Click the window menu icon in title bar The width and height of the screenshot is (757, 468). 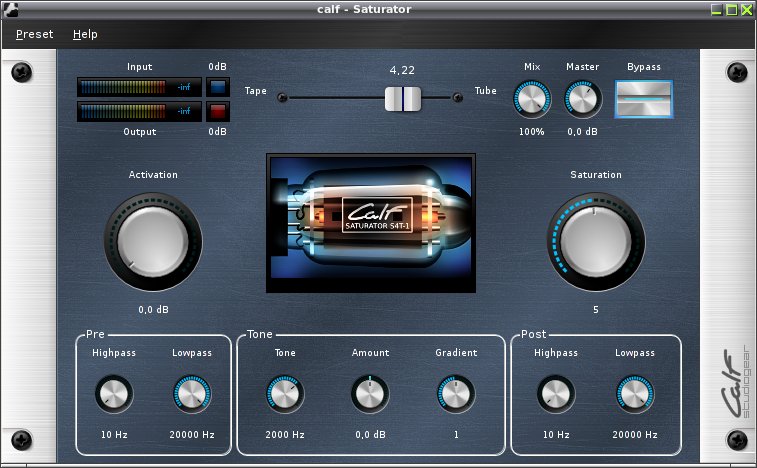11,10
